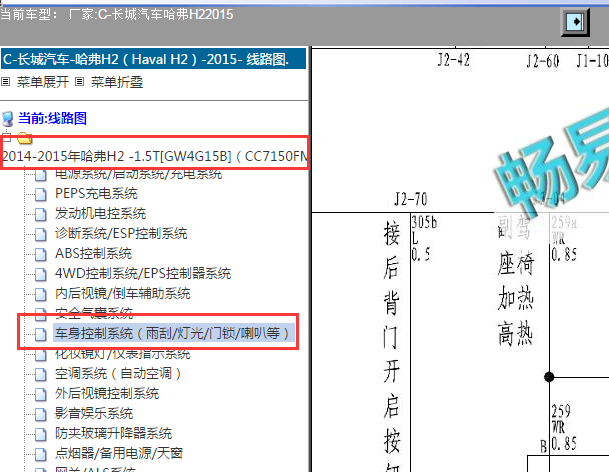The width and height of the screenshot is (609, 472).
Task: Open 点烟器/备用电源/天窗 diagram
Action: [119, 453]
